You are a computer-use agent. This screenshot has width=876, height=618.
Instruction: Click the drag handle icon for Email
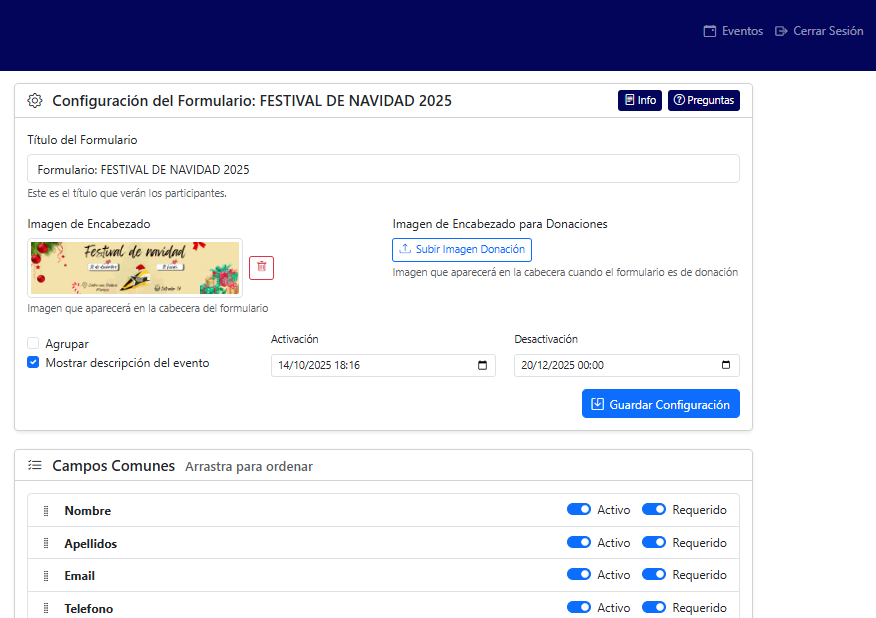pyautogui.click(x=45, y=576)
